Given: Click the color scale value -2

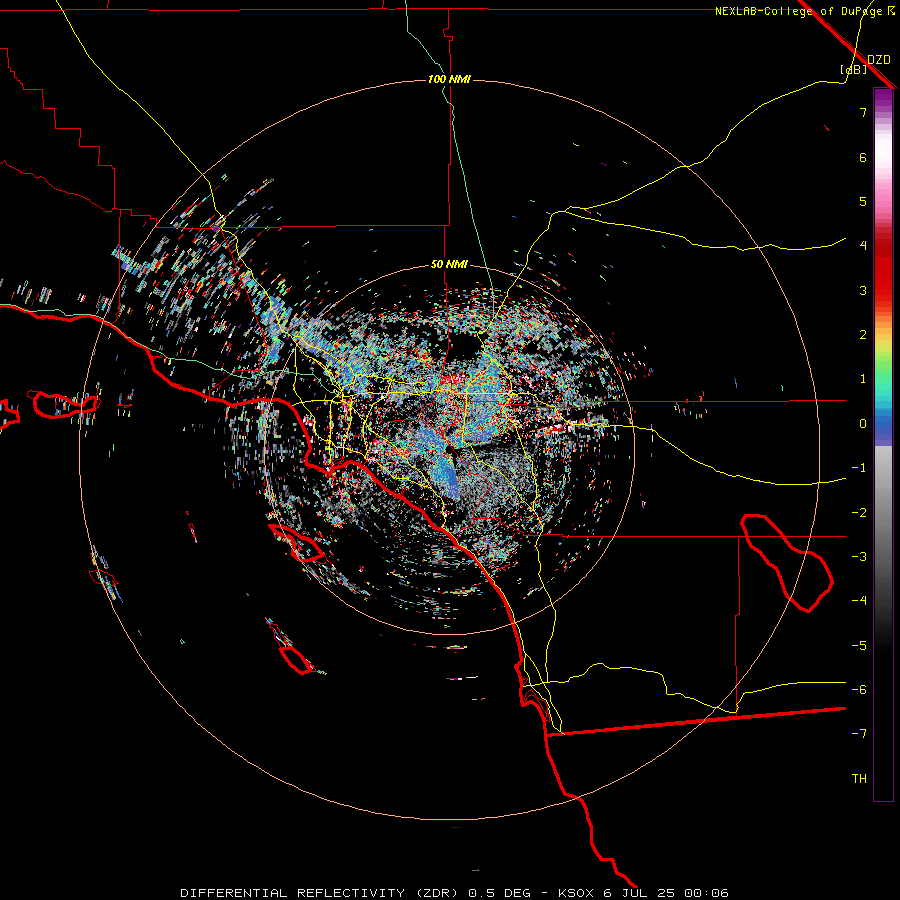Looking at the screenshot, I should (x=859, y=513).
